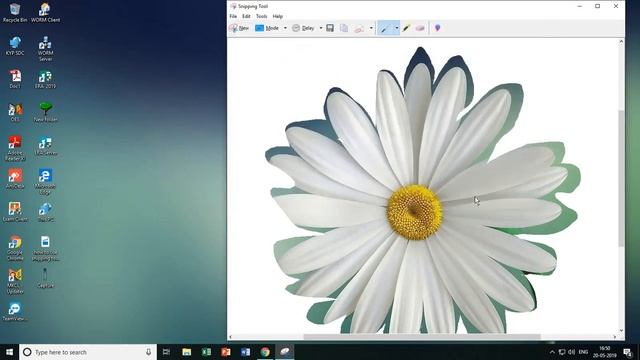Open the Windows Start menu
Viewport: 640px width, 360px height.
point(9,352)
